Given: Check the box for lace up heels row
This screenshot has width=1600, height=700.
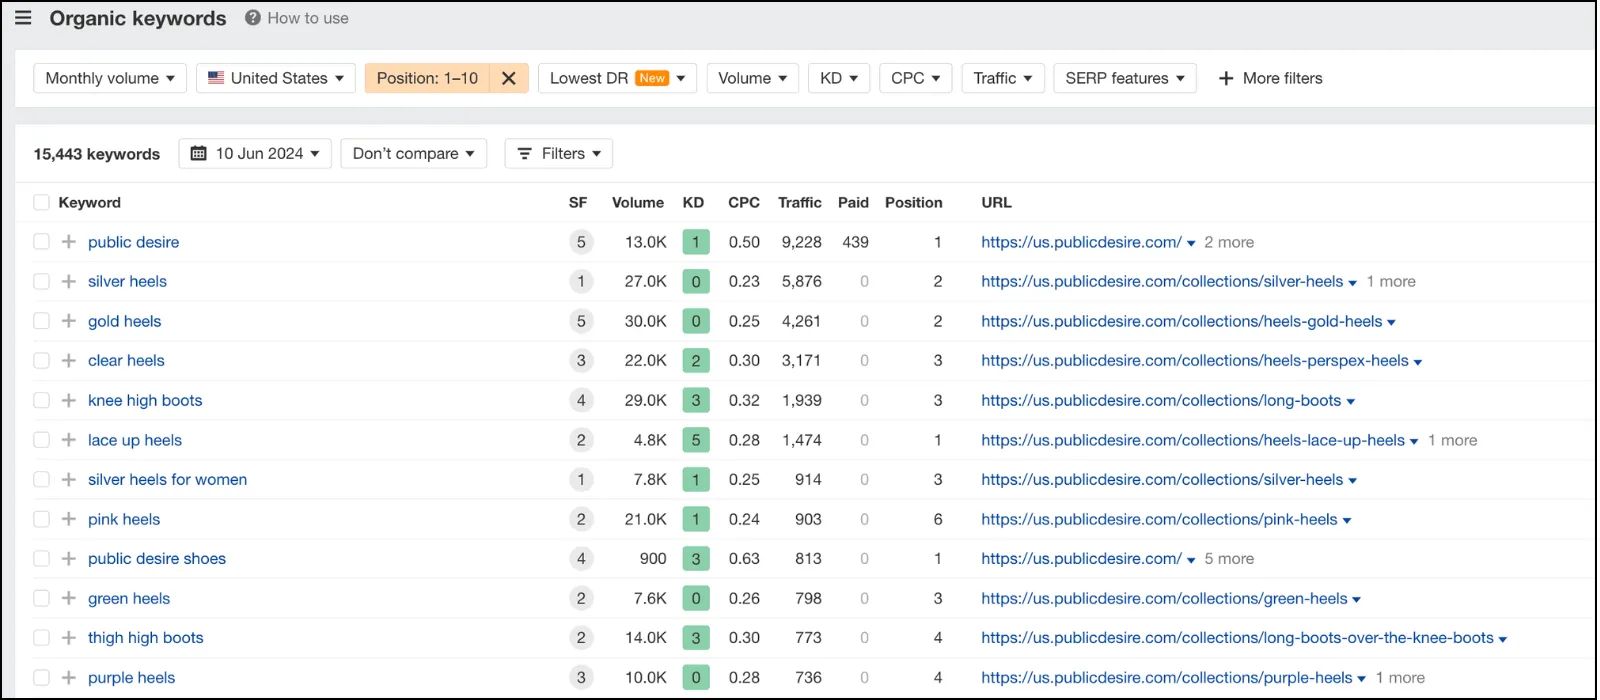Looking at the screenshot, I should pyautogui.click(x=41, y=440).
